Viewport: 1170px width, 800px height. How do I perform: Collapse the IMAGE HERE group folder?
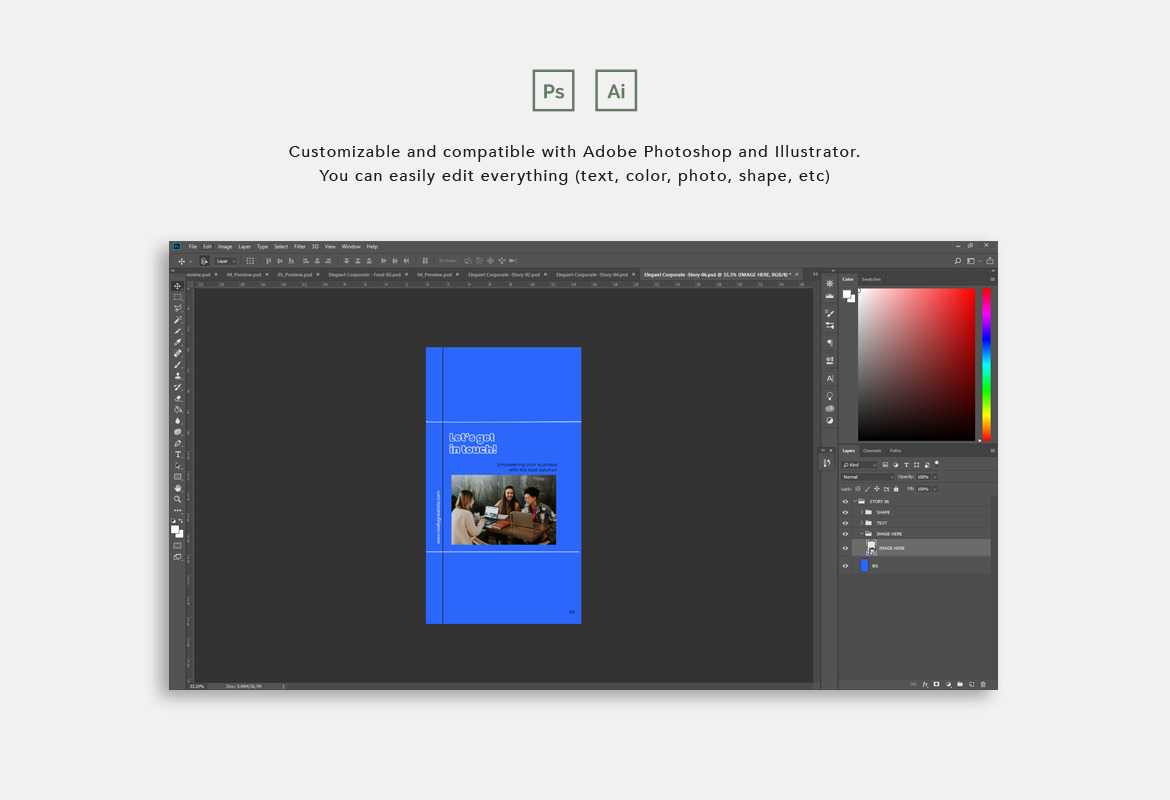click(x=861, y=534)
